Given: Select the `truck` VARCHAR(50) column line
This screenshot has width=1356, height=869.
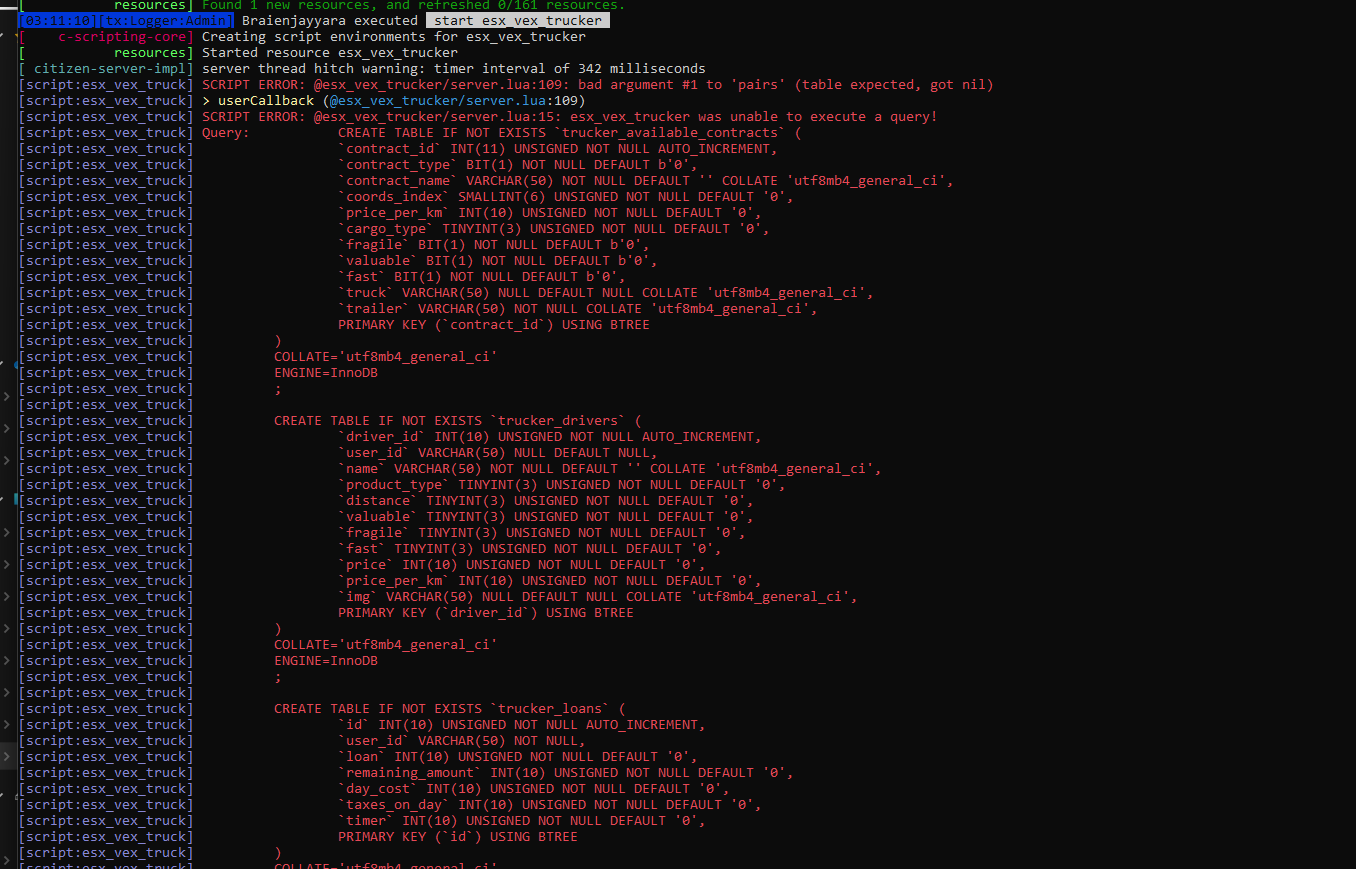Looking at the screenshot, I should click(x=606, y=293).
